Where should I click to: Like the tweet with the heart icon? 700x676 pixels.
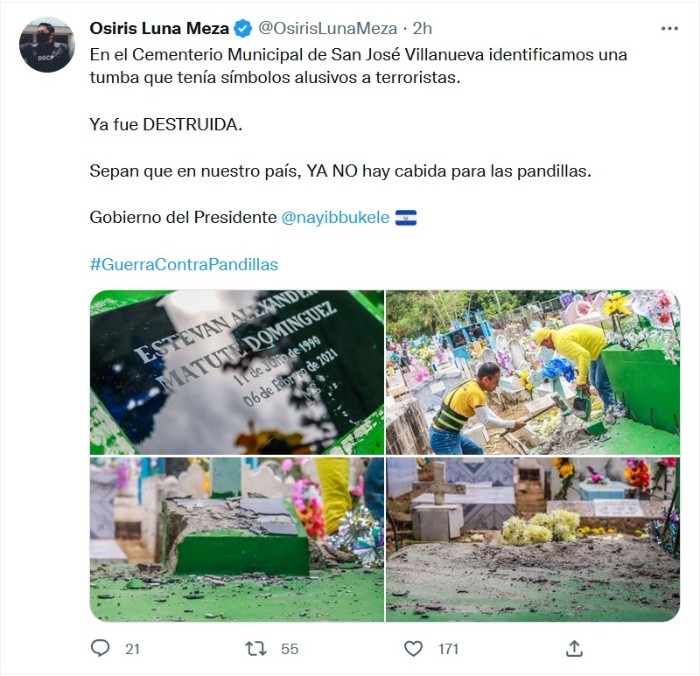pos(413,648)
